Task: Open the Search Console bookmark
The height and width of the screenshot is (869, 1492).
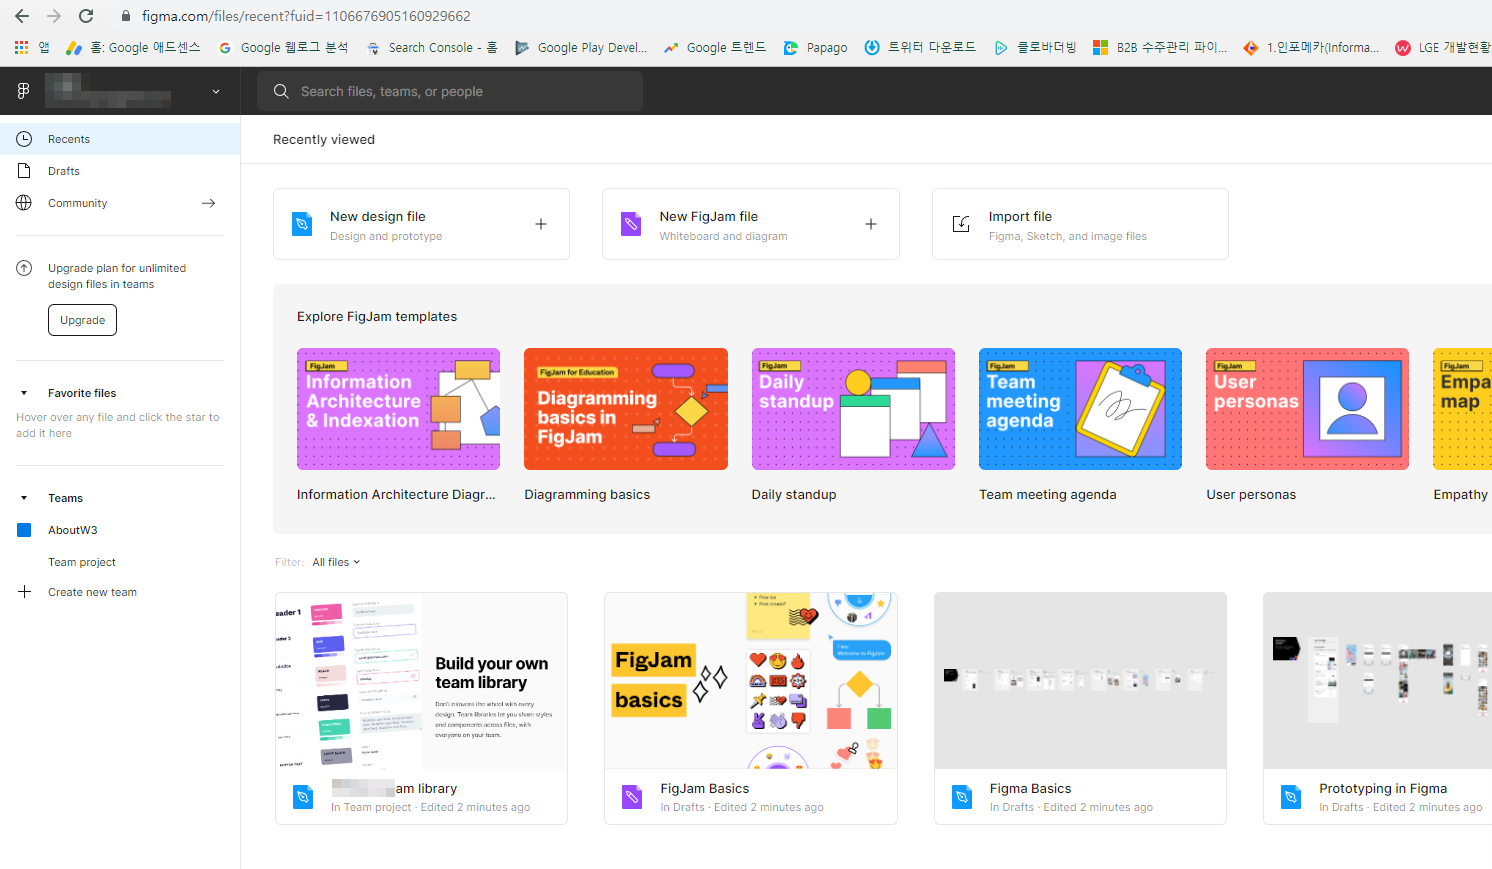Action: pyautogui.click(x=432, y=47)
